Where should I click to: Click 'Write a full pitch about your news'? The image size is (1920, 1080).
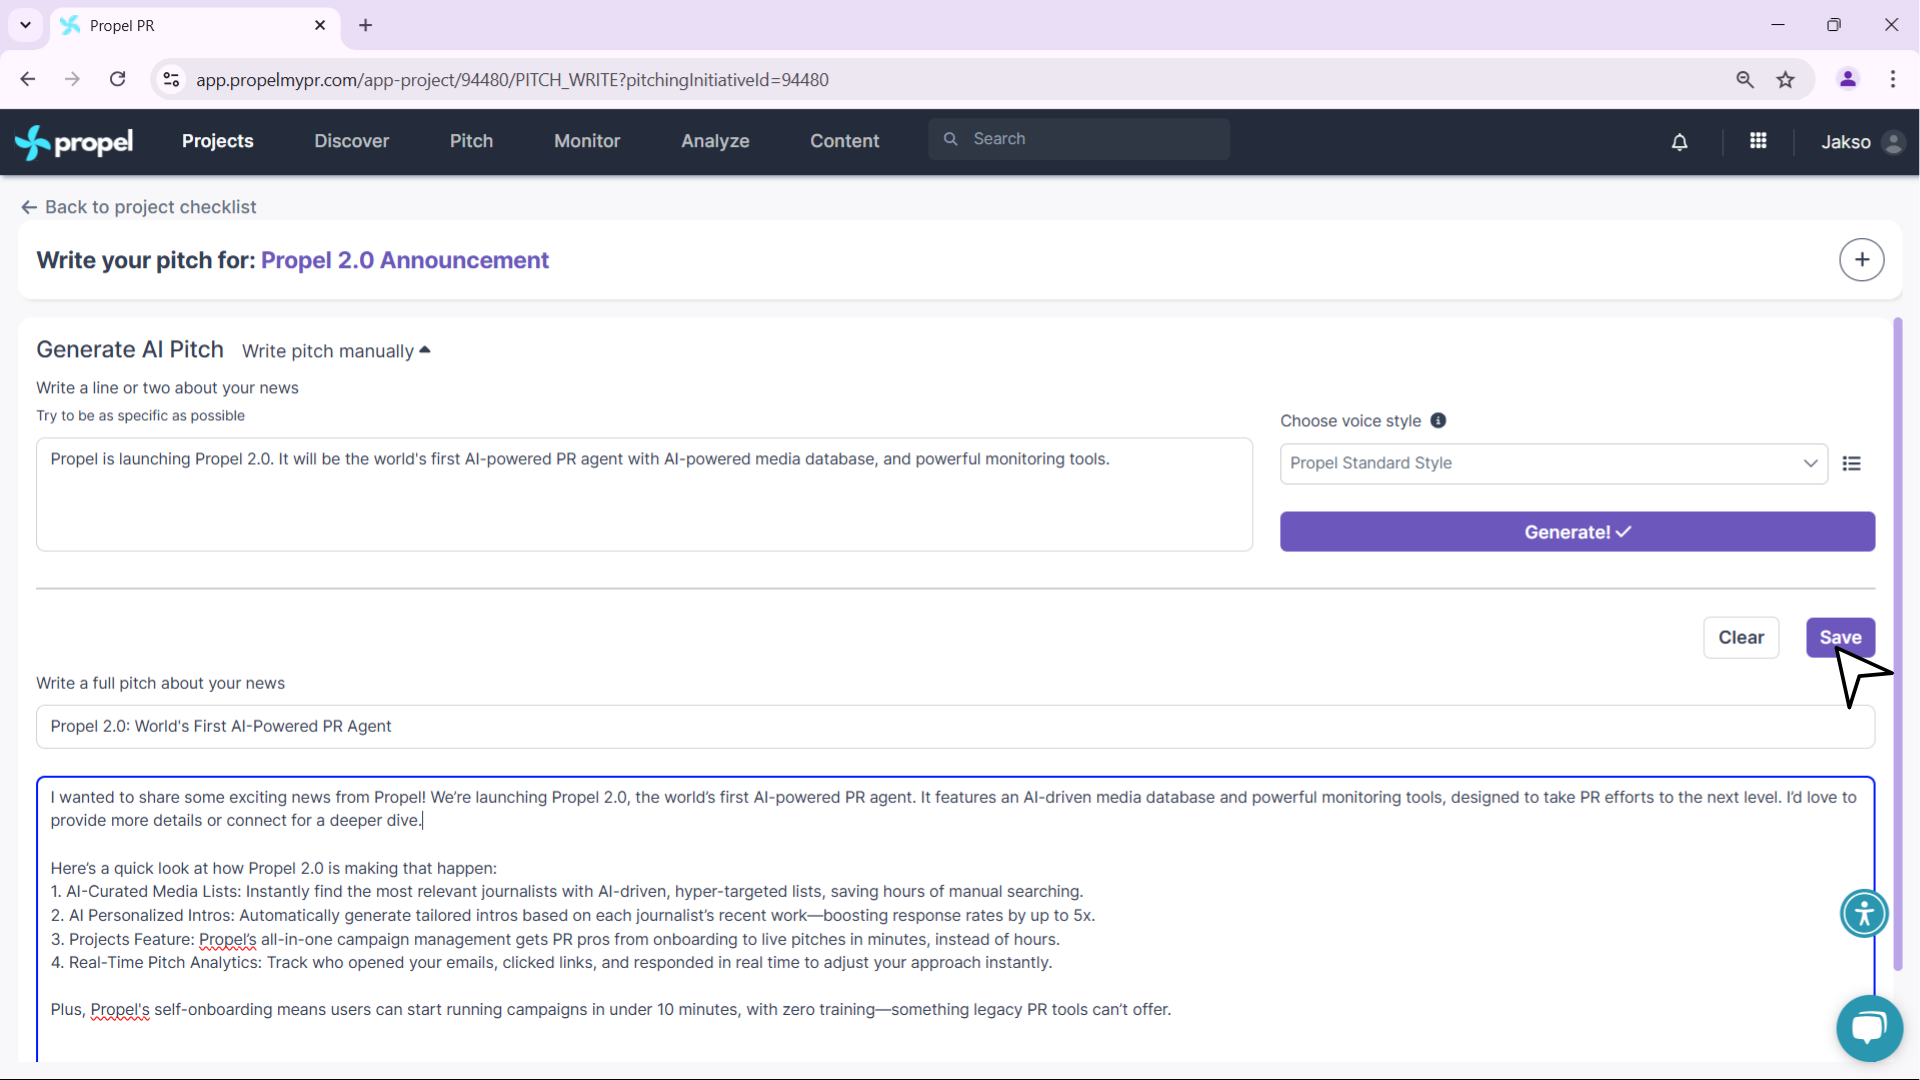pyautogui.click(x=161, y=683)
